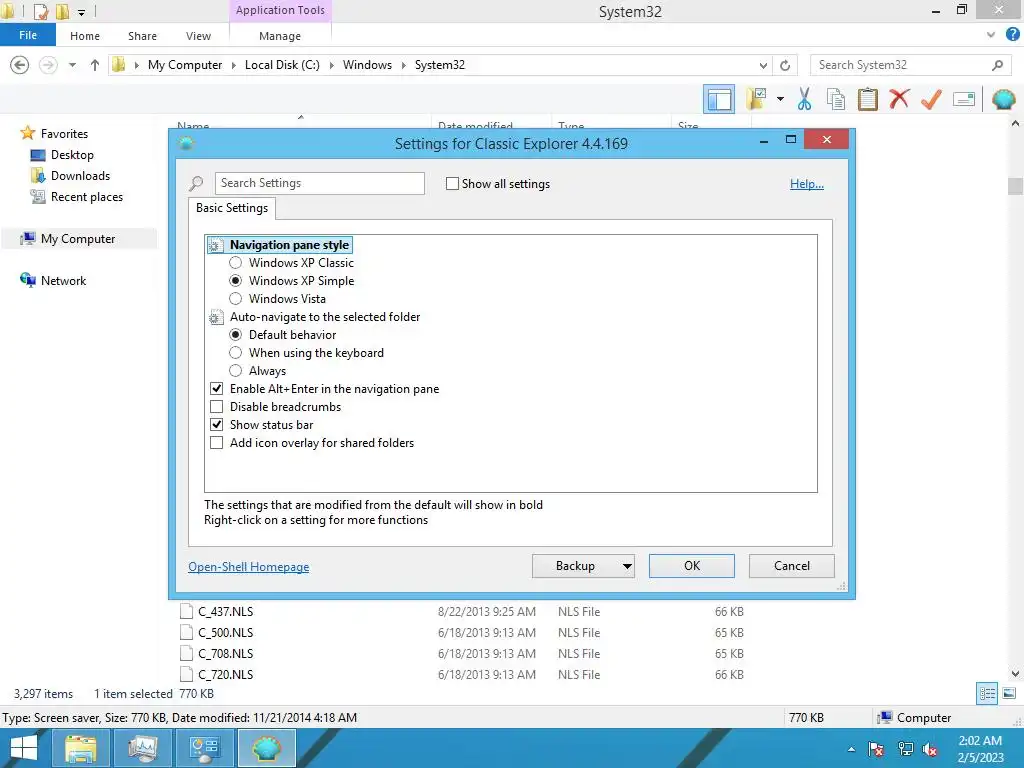This screenshot has width=1024, height=768.
Task: Switch to Details view icon in status bar
Action: pos(987,693)
